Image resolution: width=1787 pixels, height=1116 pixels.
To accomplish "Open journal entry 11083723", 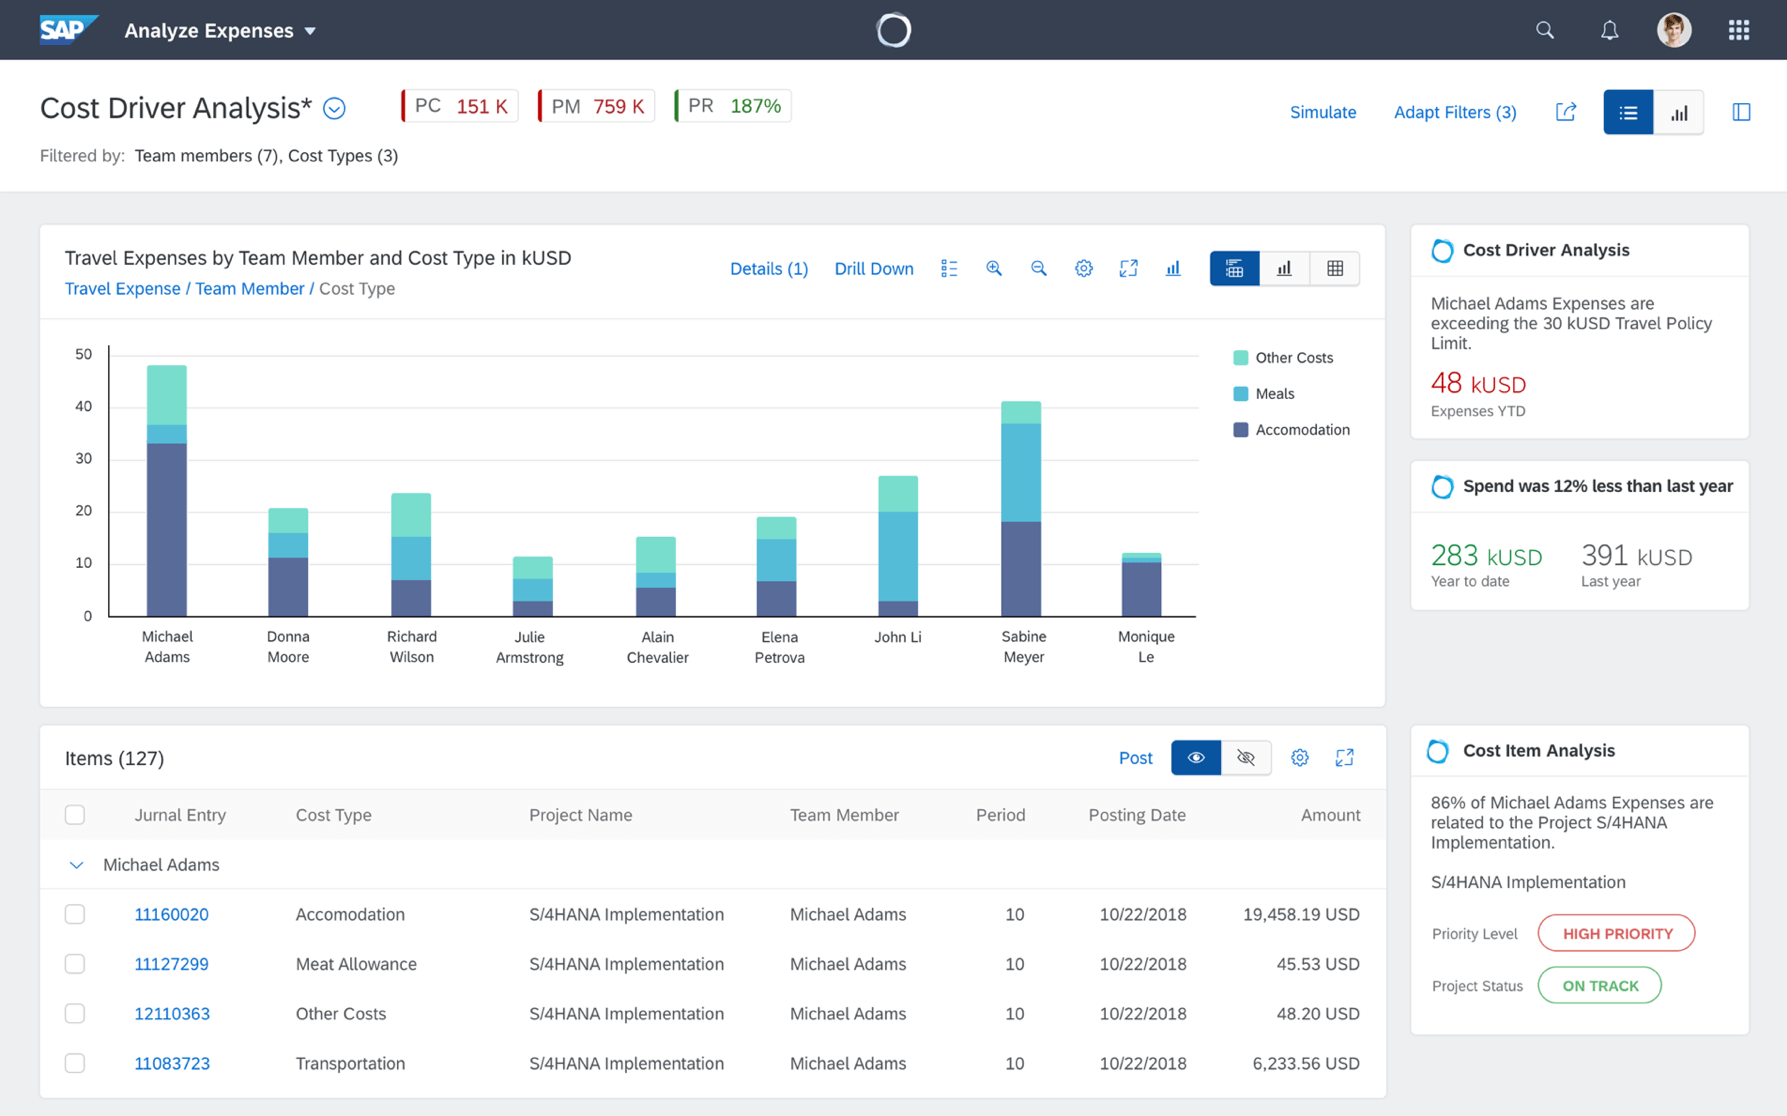I will tap(172, 1063).
